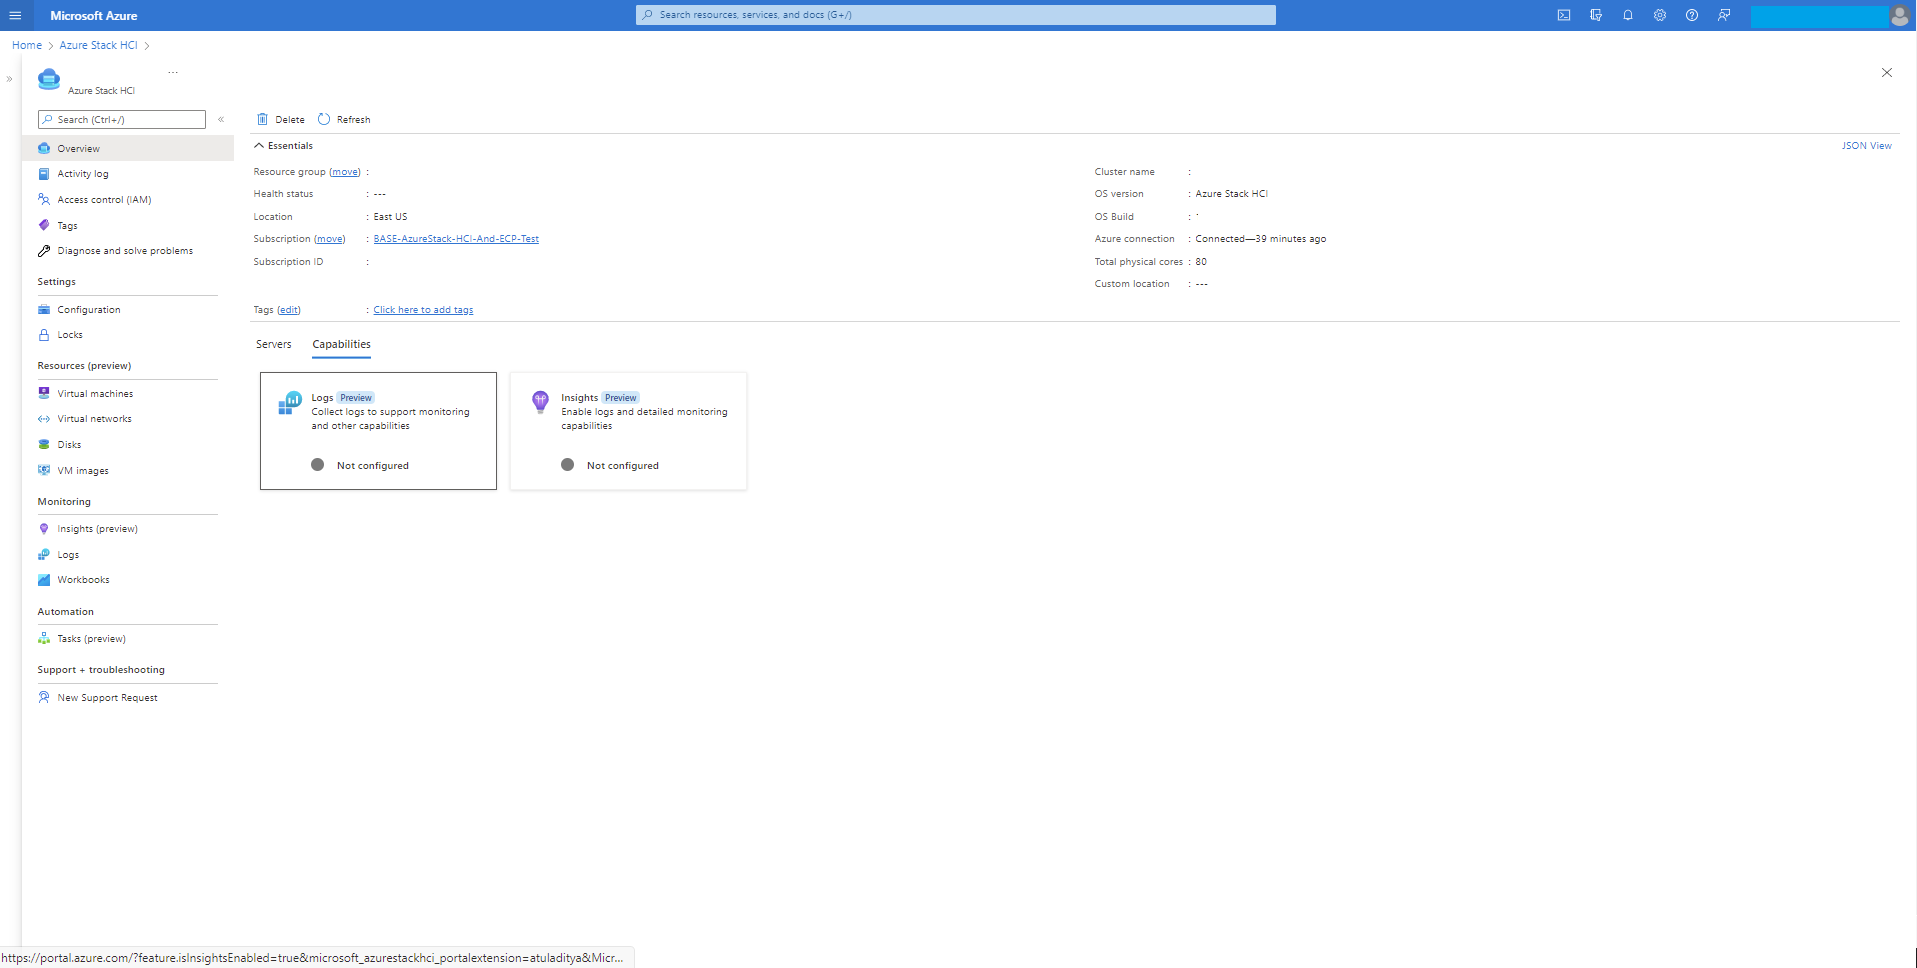
Task: Switch to the Servers tab
Action: coord(274,344)
